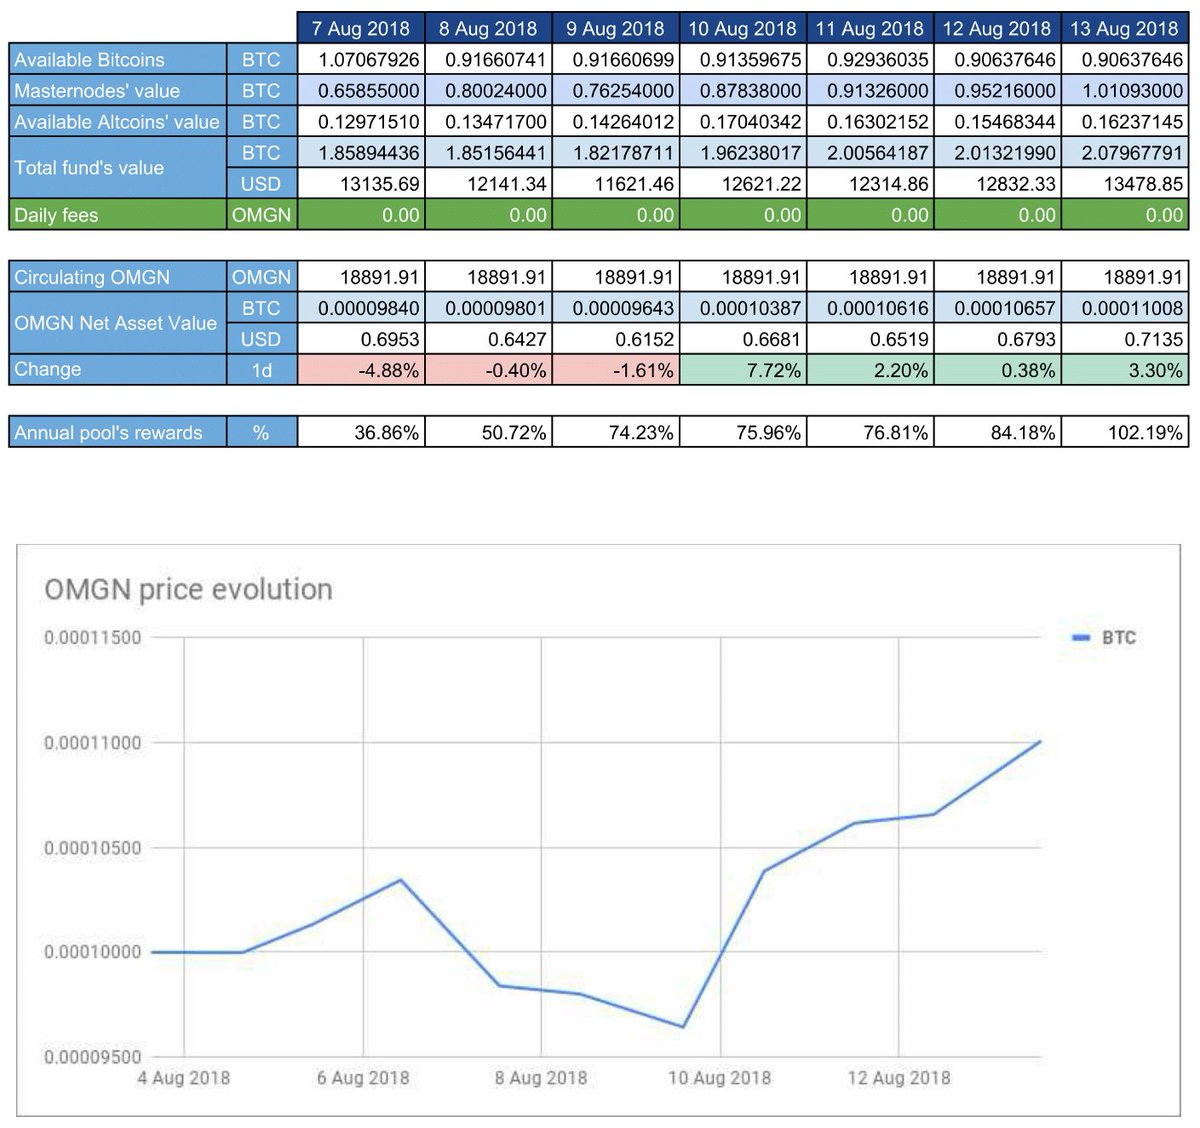Screen dimensions: 1200x1128
Task: Select the 0.00011500 y-axis label
Action: click(94, 634)
